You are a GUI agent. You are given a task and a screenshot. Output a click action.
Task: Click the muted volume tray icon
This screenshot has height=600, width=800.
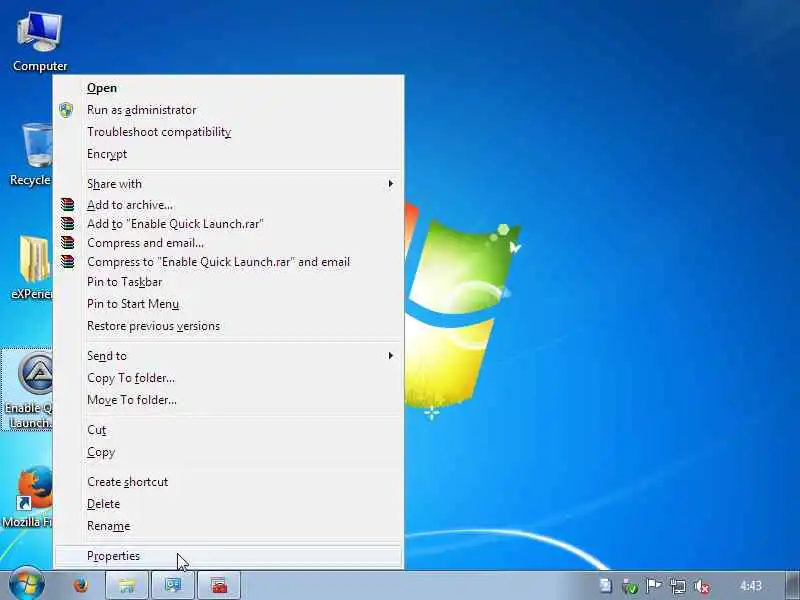(x=702, y=587)
